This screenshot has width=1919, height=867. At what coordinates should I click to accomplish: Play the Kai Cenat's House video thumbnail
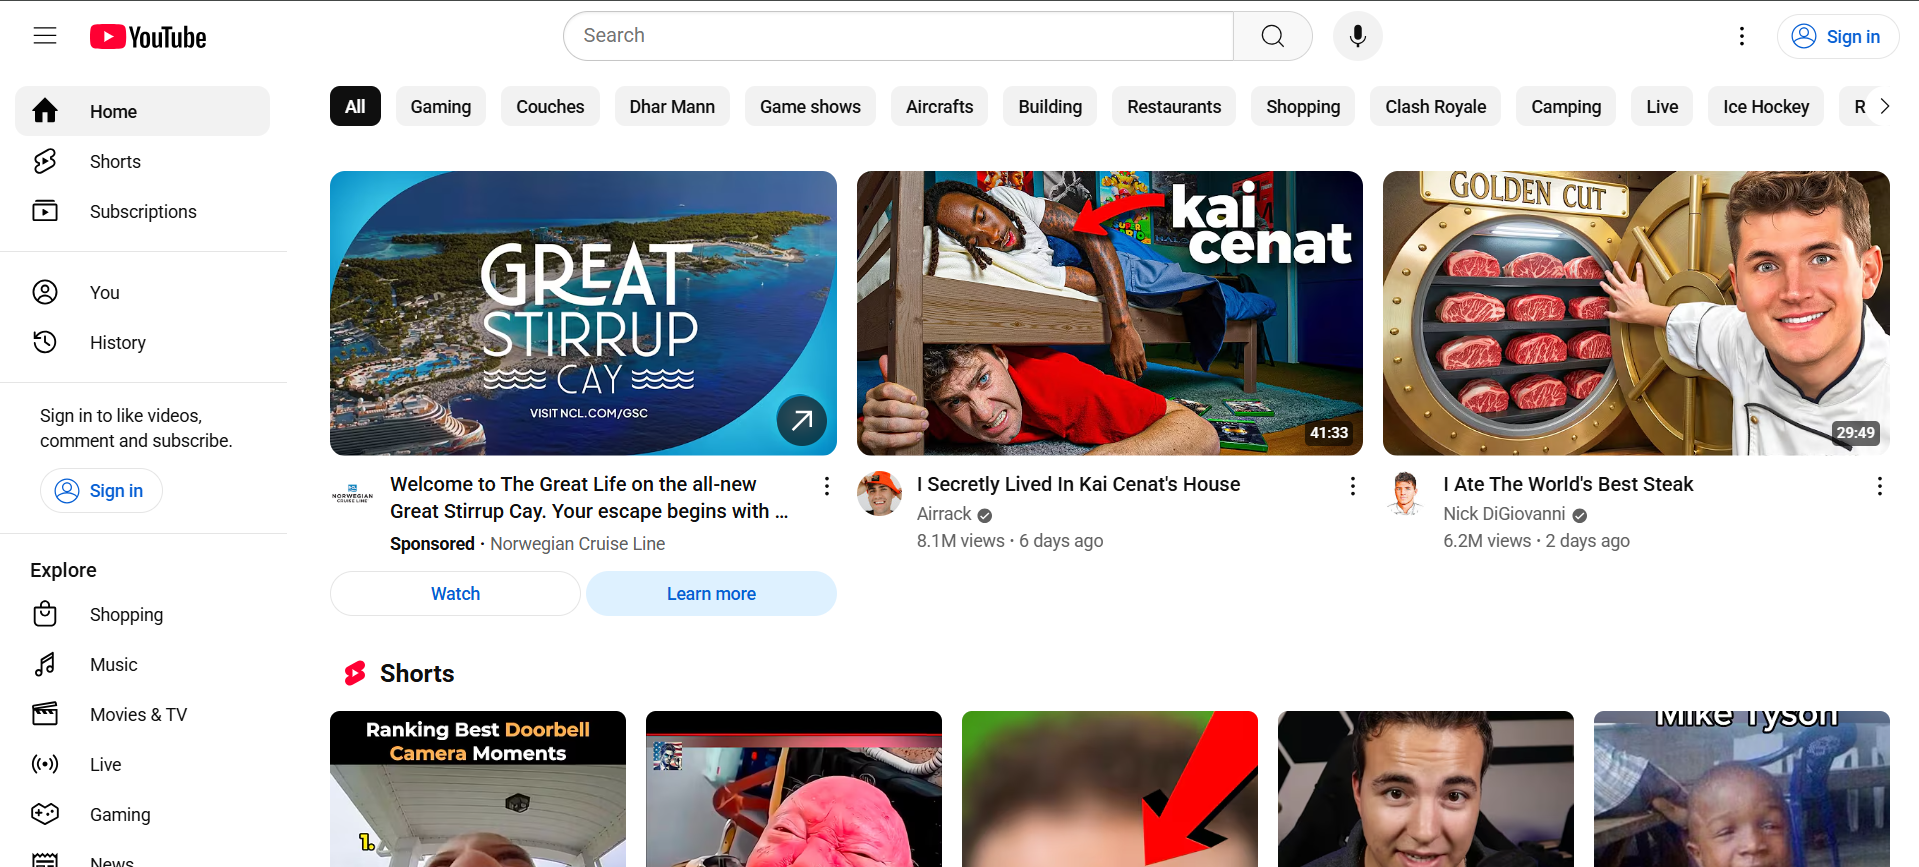click(1110, 313)
